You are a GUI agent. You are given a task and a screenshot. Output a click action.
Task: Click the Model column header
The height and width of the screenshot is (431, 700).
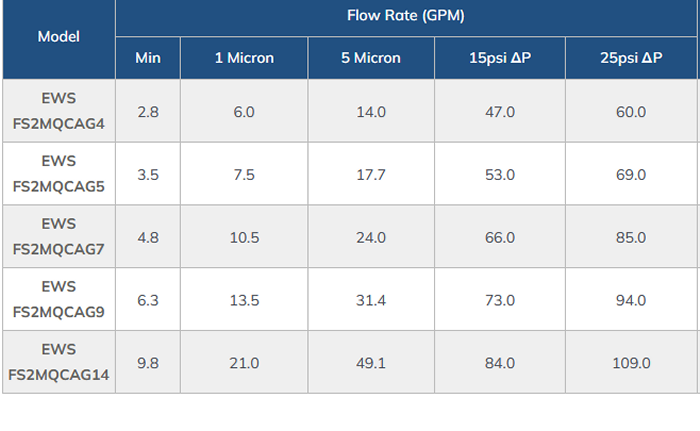click(58, 37)
